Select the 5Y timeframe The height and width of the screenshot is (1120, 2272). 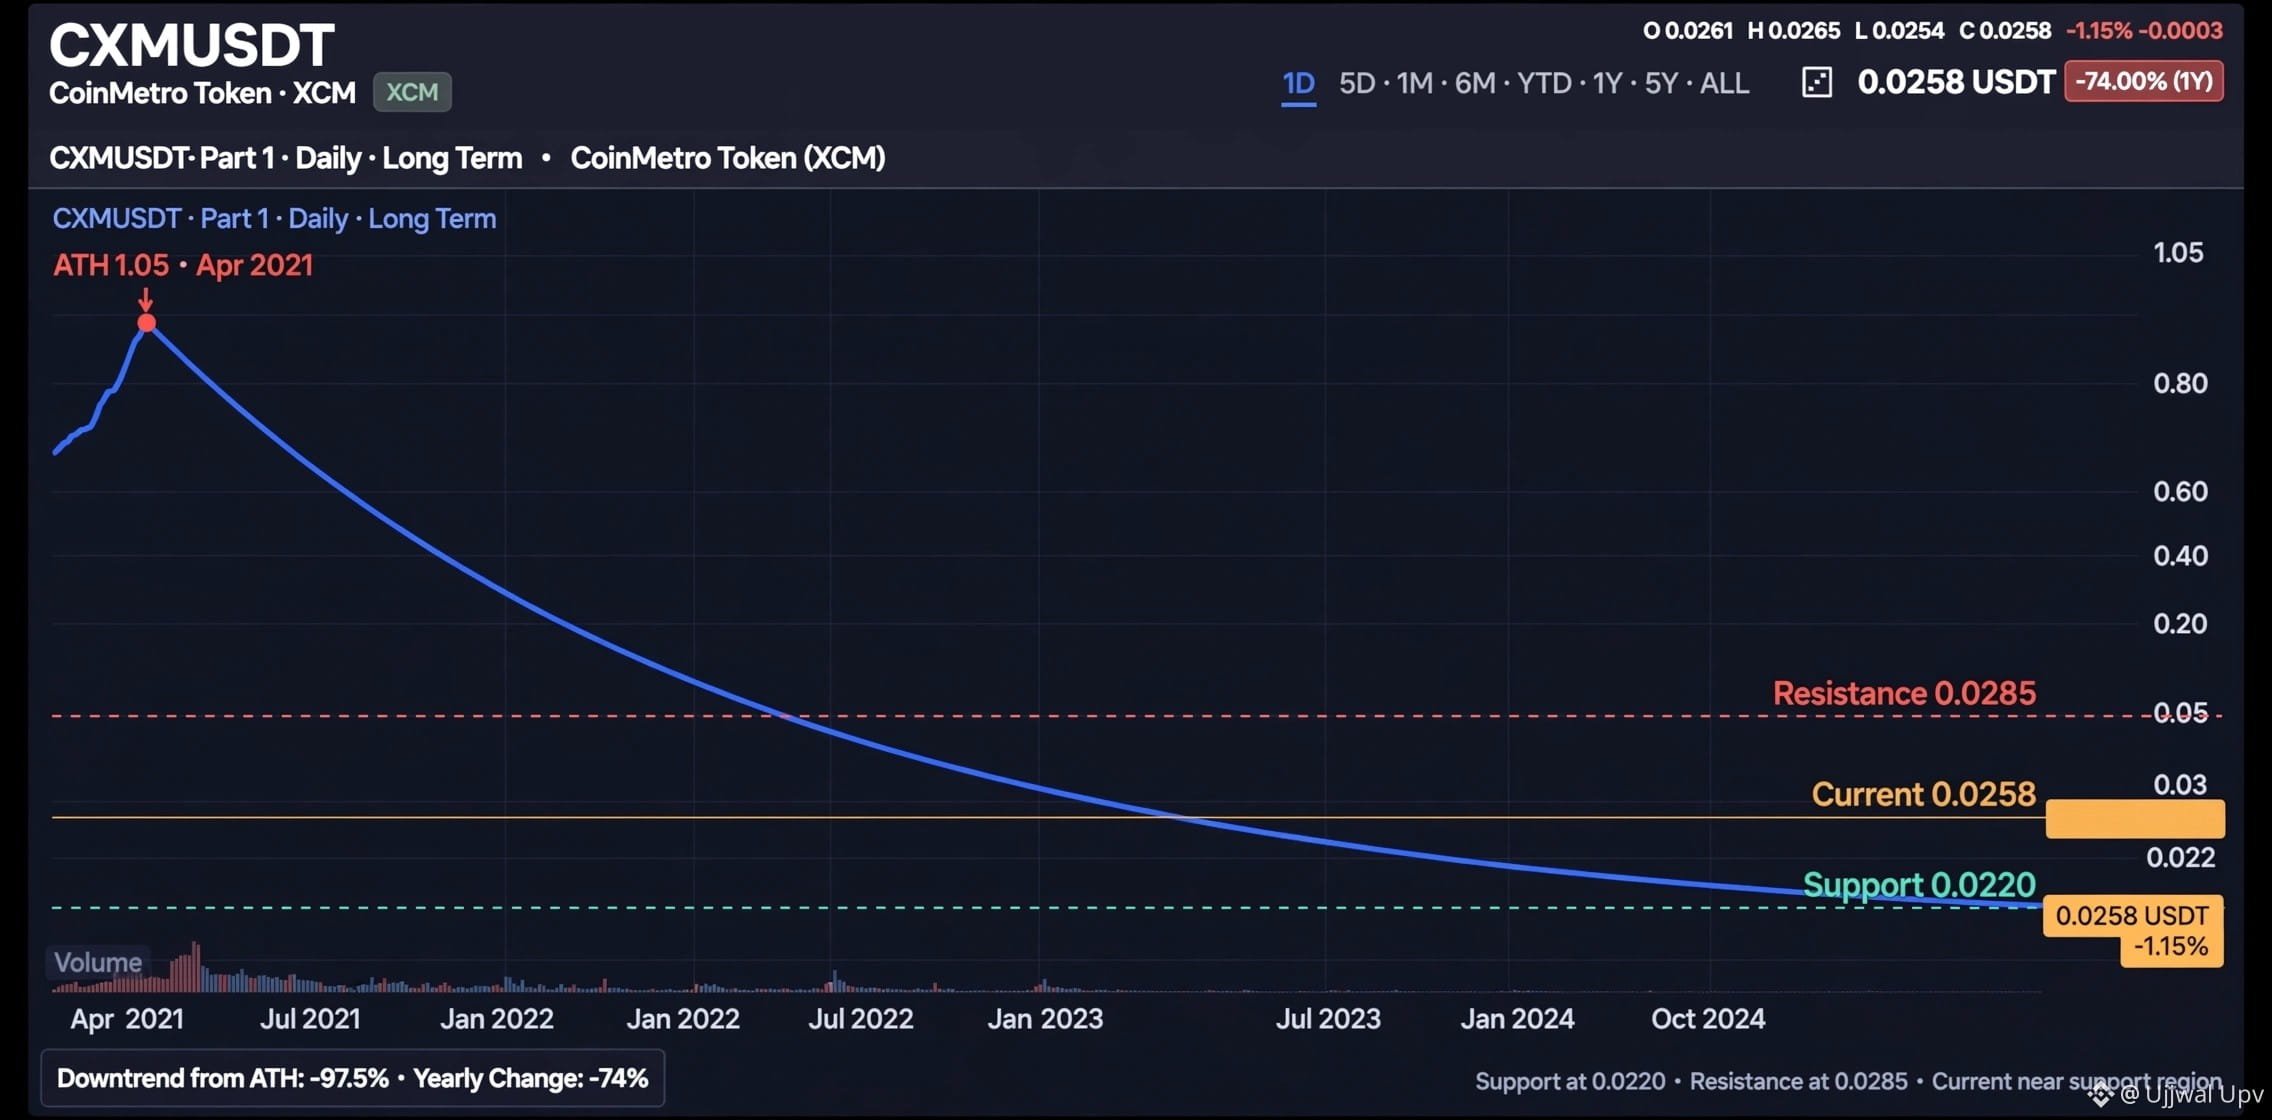pyautogui.click(x=1661, y=83)
